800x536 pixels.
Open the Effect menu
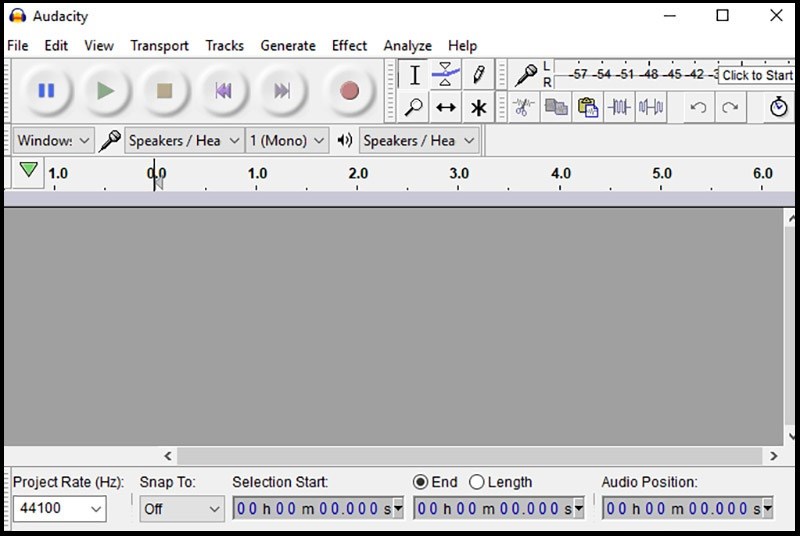(x=349, y=45)
